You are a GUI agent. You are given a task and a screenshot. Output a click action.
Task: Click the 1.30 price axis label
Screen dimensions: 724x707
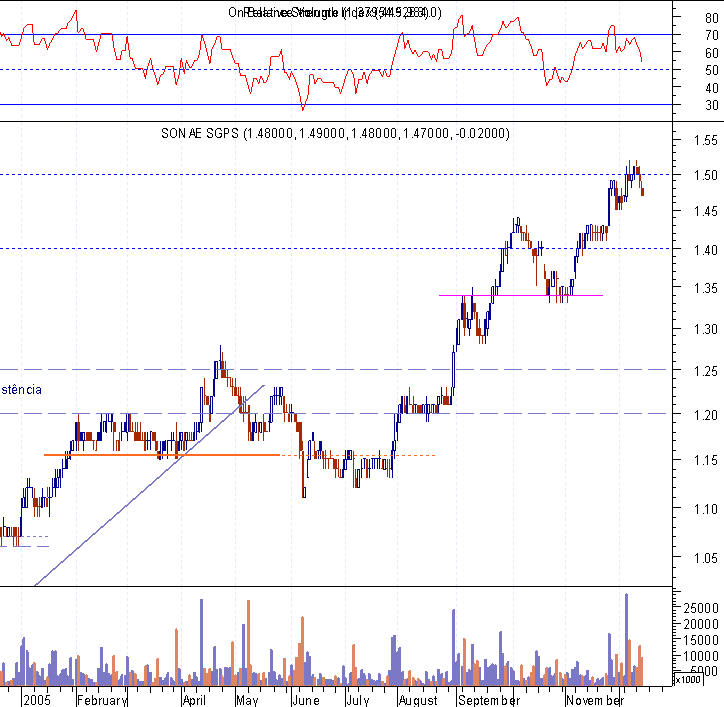point(706,330)
